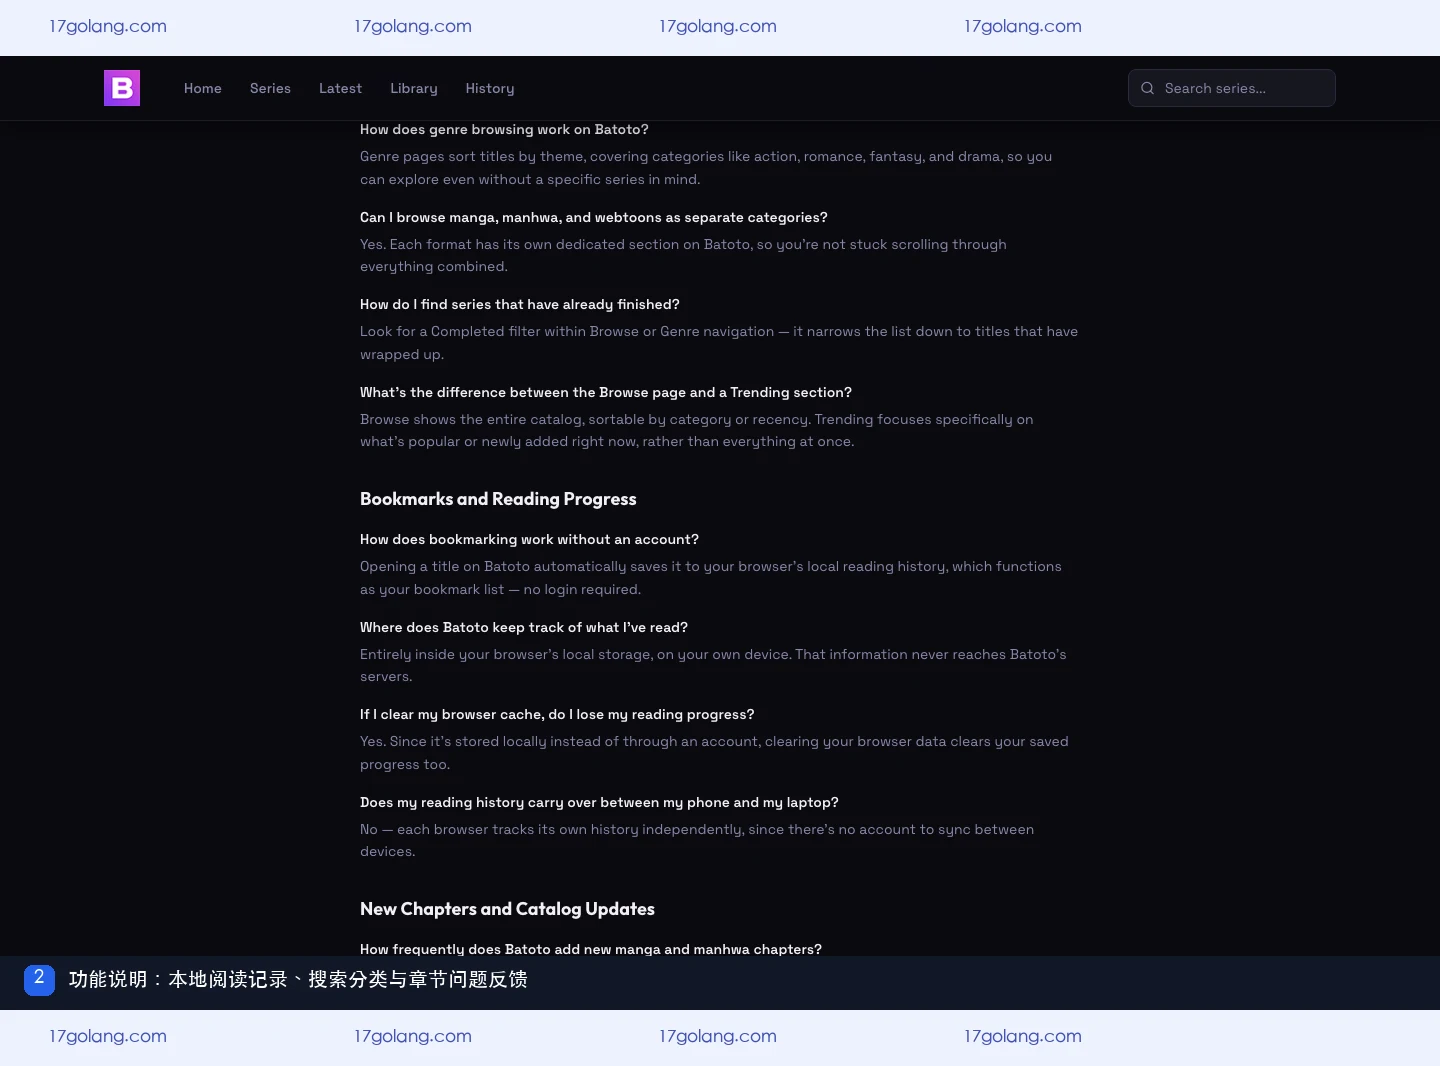The width and height of the screenshot is (1440, 1066).
Task: Click question "Where does Batoto keep track of what I've read?"
Action: [x=524, y=627]
